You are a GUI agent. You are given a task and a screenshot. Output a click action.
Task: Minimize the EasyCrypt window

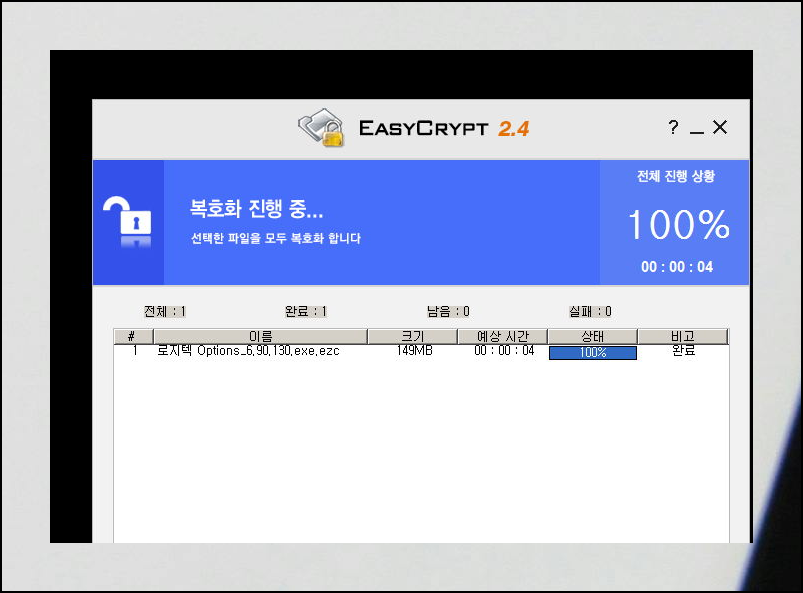click(696, 131)
